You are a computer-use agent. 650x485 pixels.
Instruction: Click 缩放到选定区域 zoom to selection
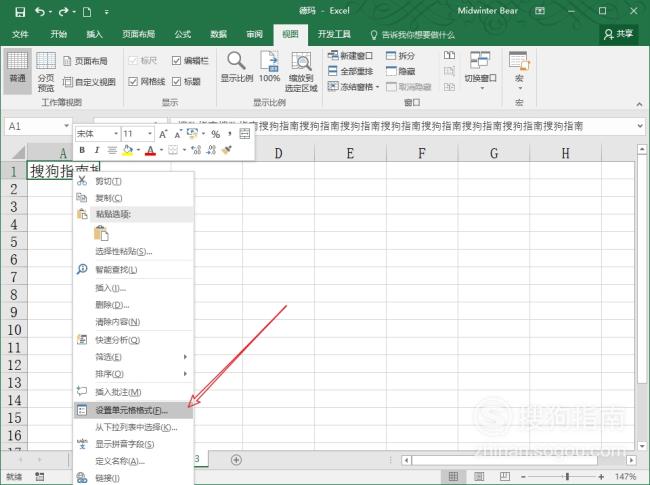click(x=301, y=71)
